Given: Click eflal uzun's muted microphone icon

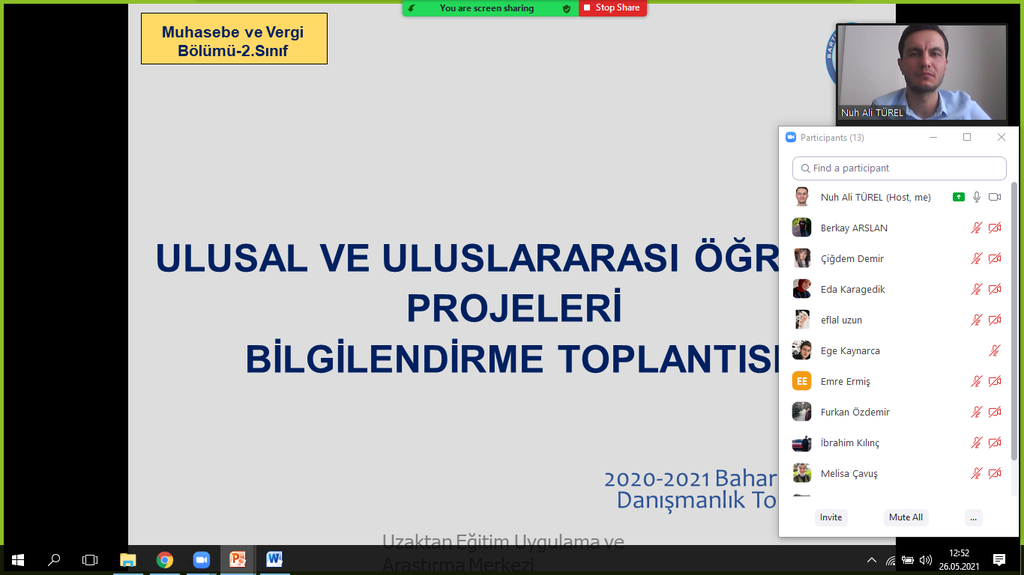Looking at the screenshot, I should click(976, 320).
